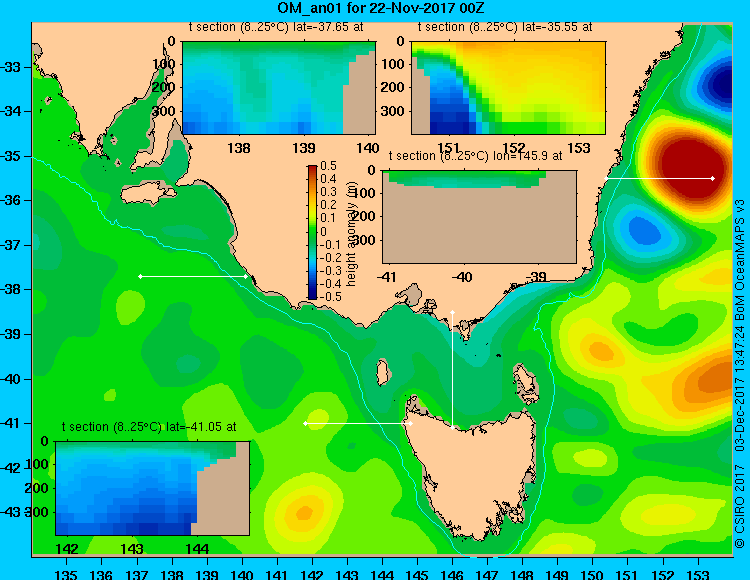Open the lat=-41.05 temperature section inset plot

[x=153, y=488]
